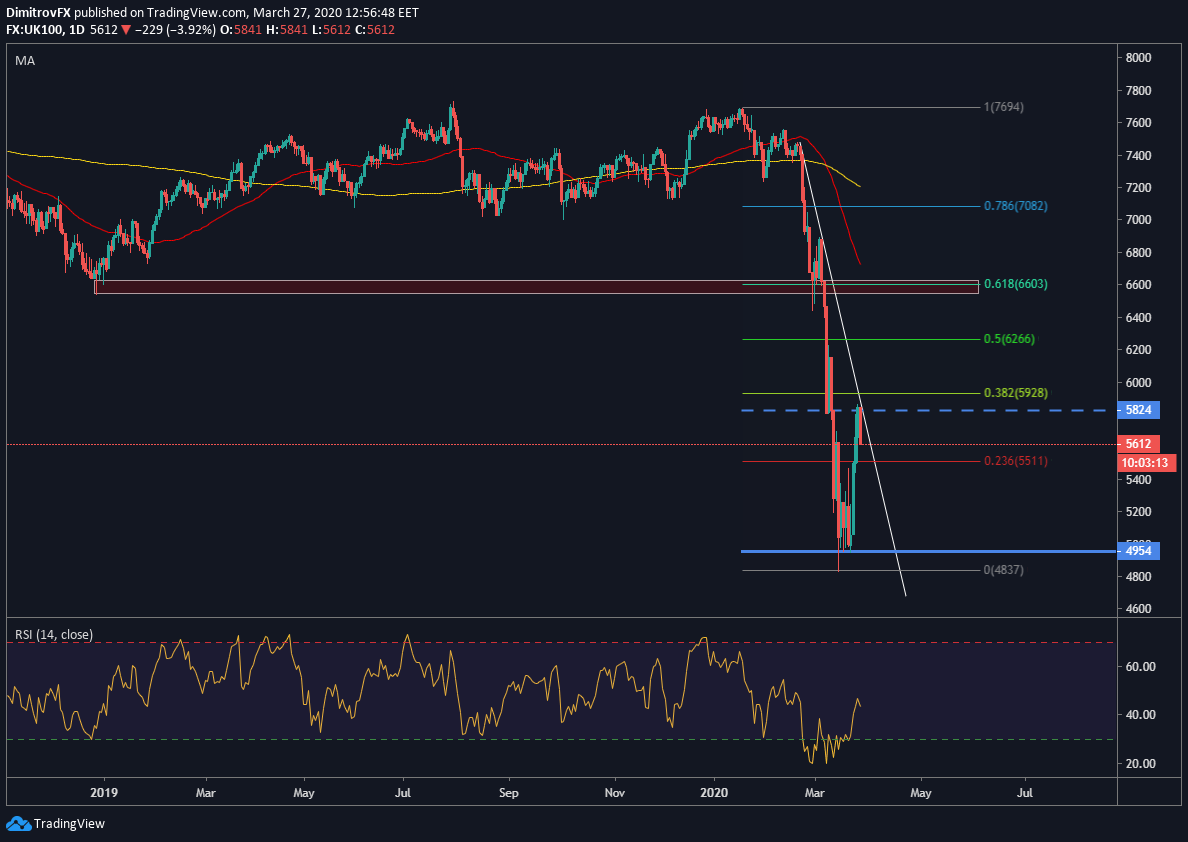
Task: Select Fibonacci level 1(7694) label
Action: (x=1004, y=108)
